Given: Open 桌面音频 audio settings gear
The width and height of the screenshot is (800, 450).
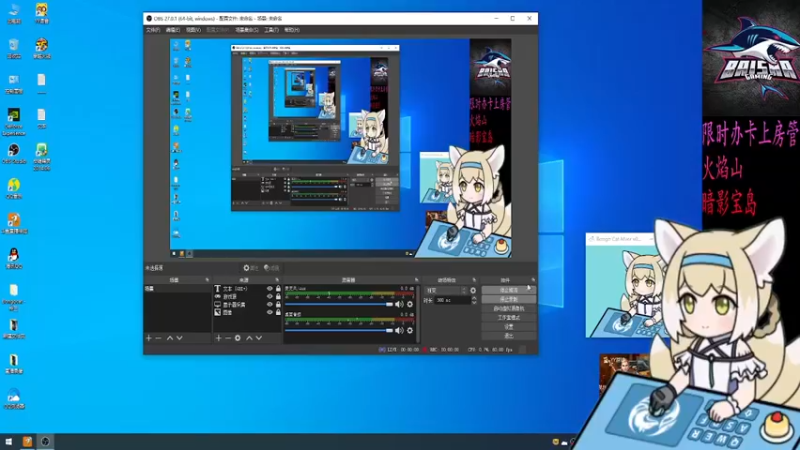Looking at the screenshot, I should coord(410,330).
